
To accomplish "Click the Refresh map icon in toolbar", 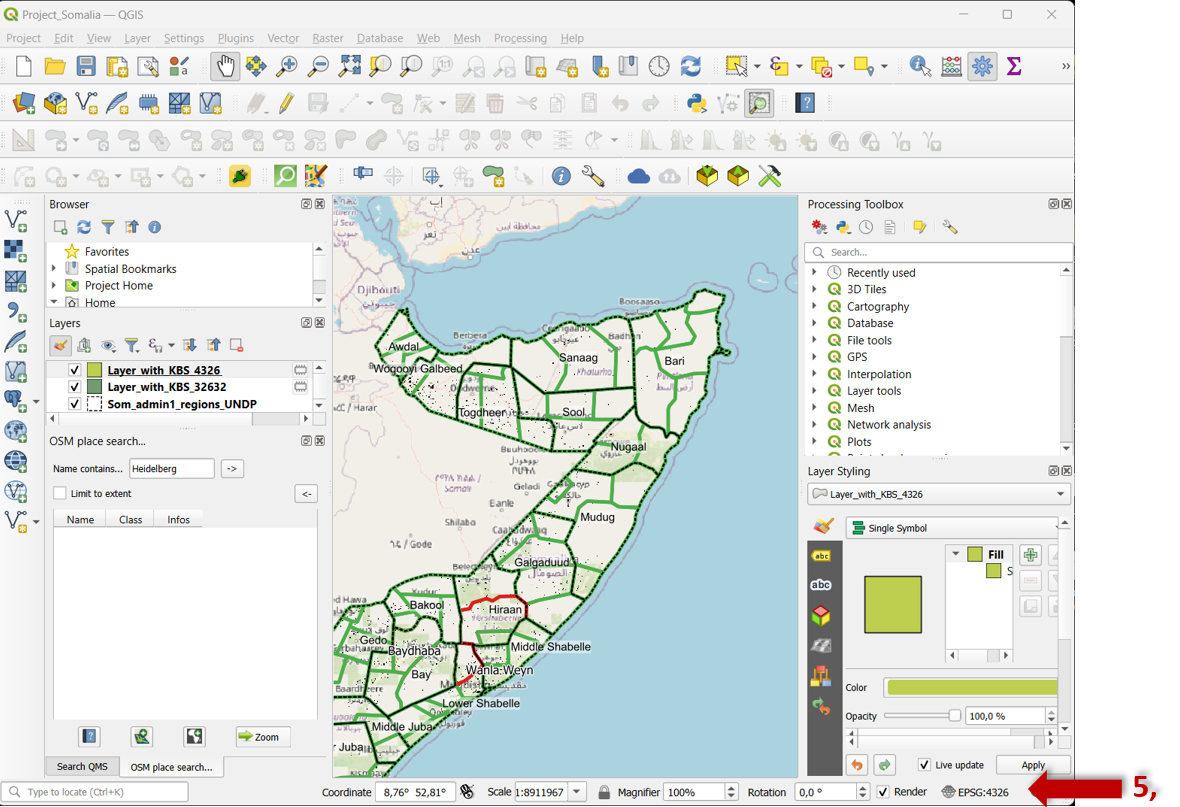I will 691,67.
